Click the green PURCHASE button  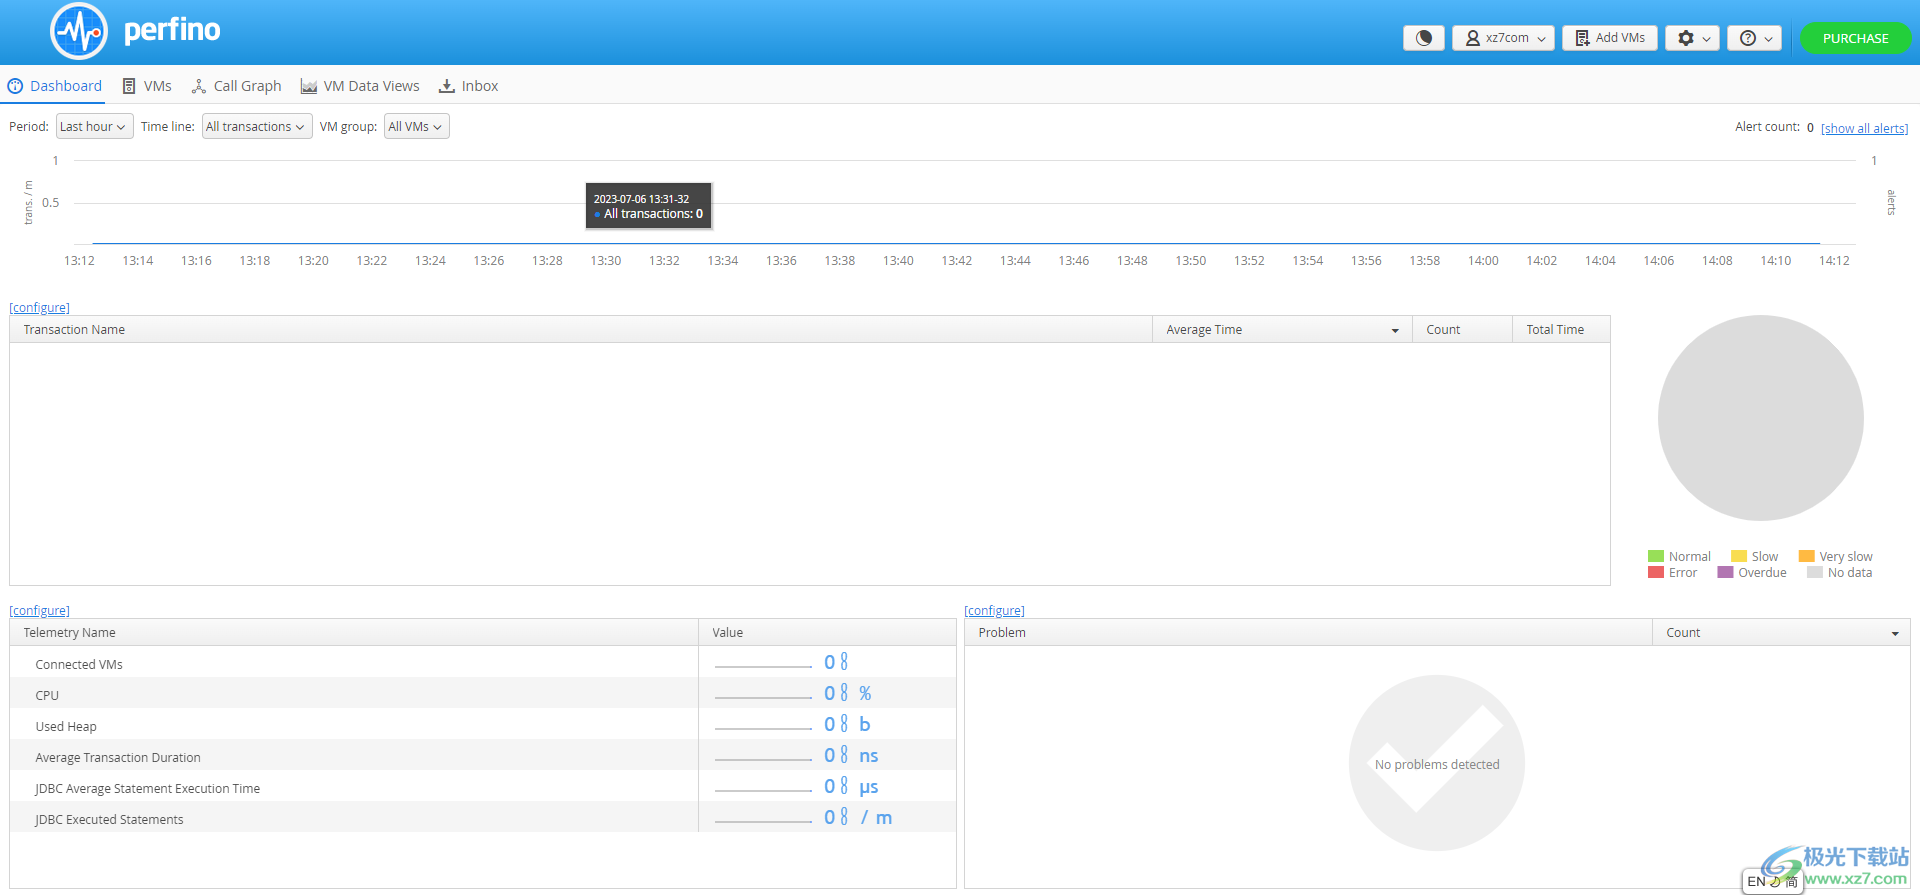(1855, 38)
